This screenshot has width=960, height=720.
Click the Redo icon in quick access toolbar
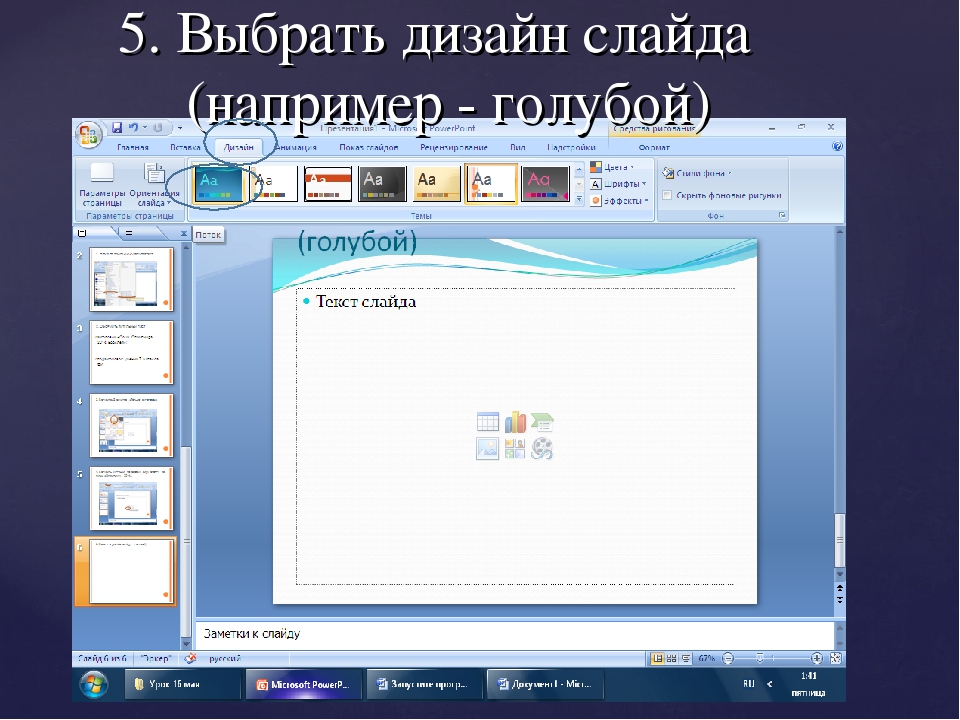[x=158, y=128]
